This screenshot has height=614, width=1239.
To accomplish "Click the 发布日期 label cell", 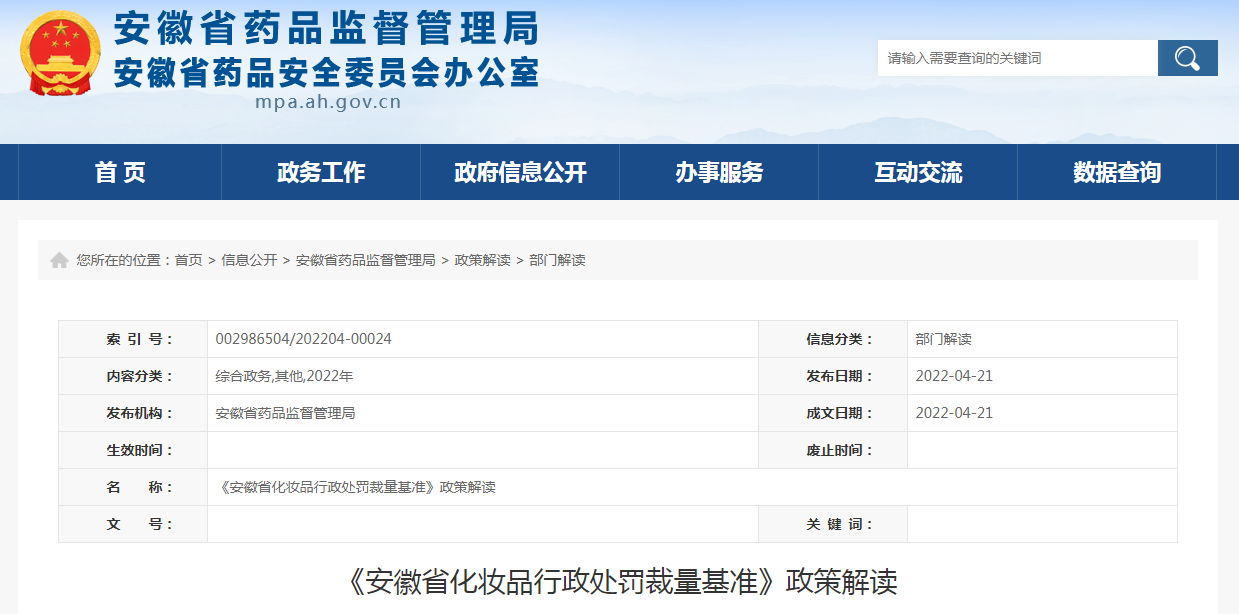I will [x=833, y=376].
